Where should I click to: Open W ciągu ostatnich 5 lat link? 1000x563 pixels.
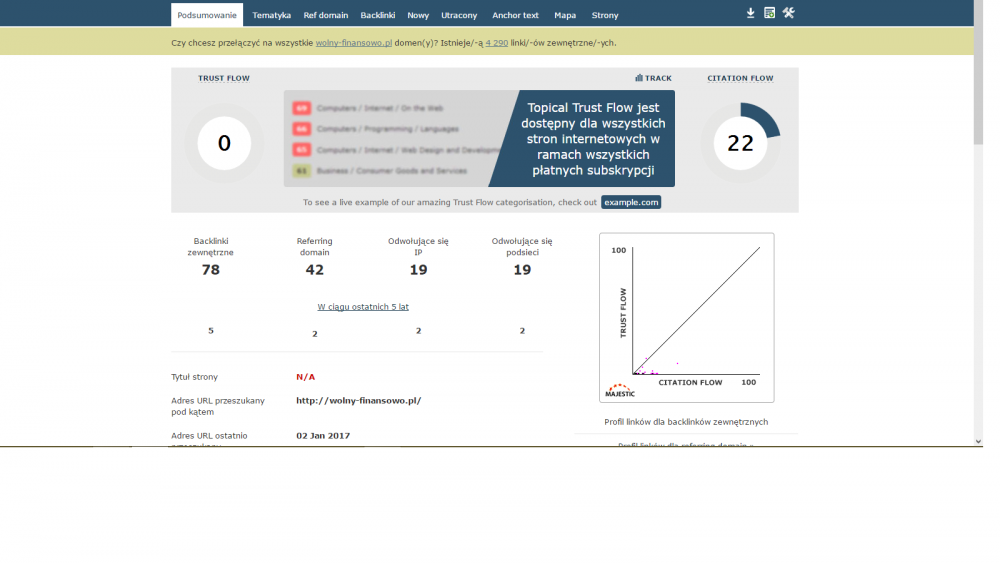tap(363, 307)
